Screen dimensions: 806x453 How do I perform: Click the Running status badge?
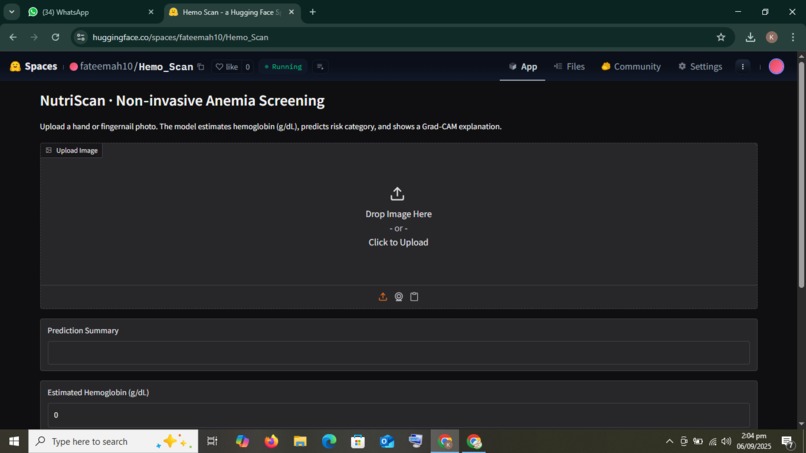pyautogui.click(x=283, y=67)
